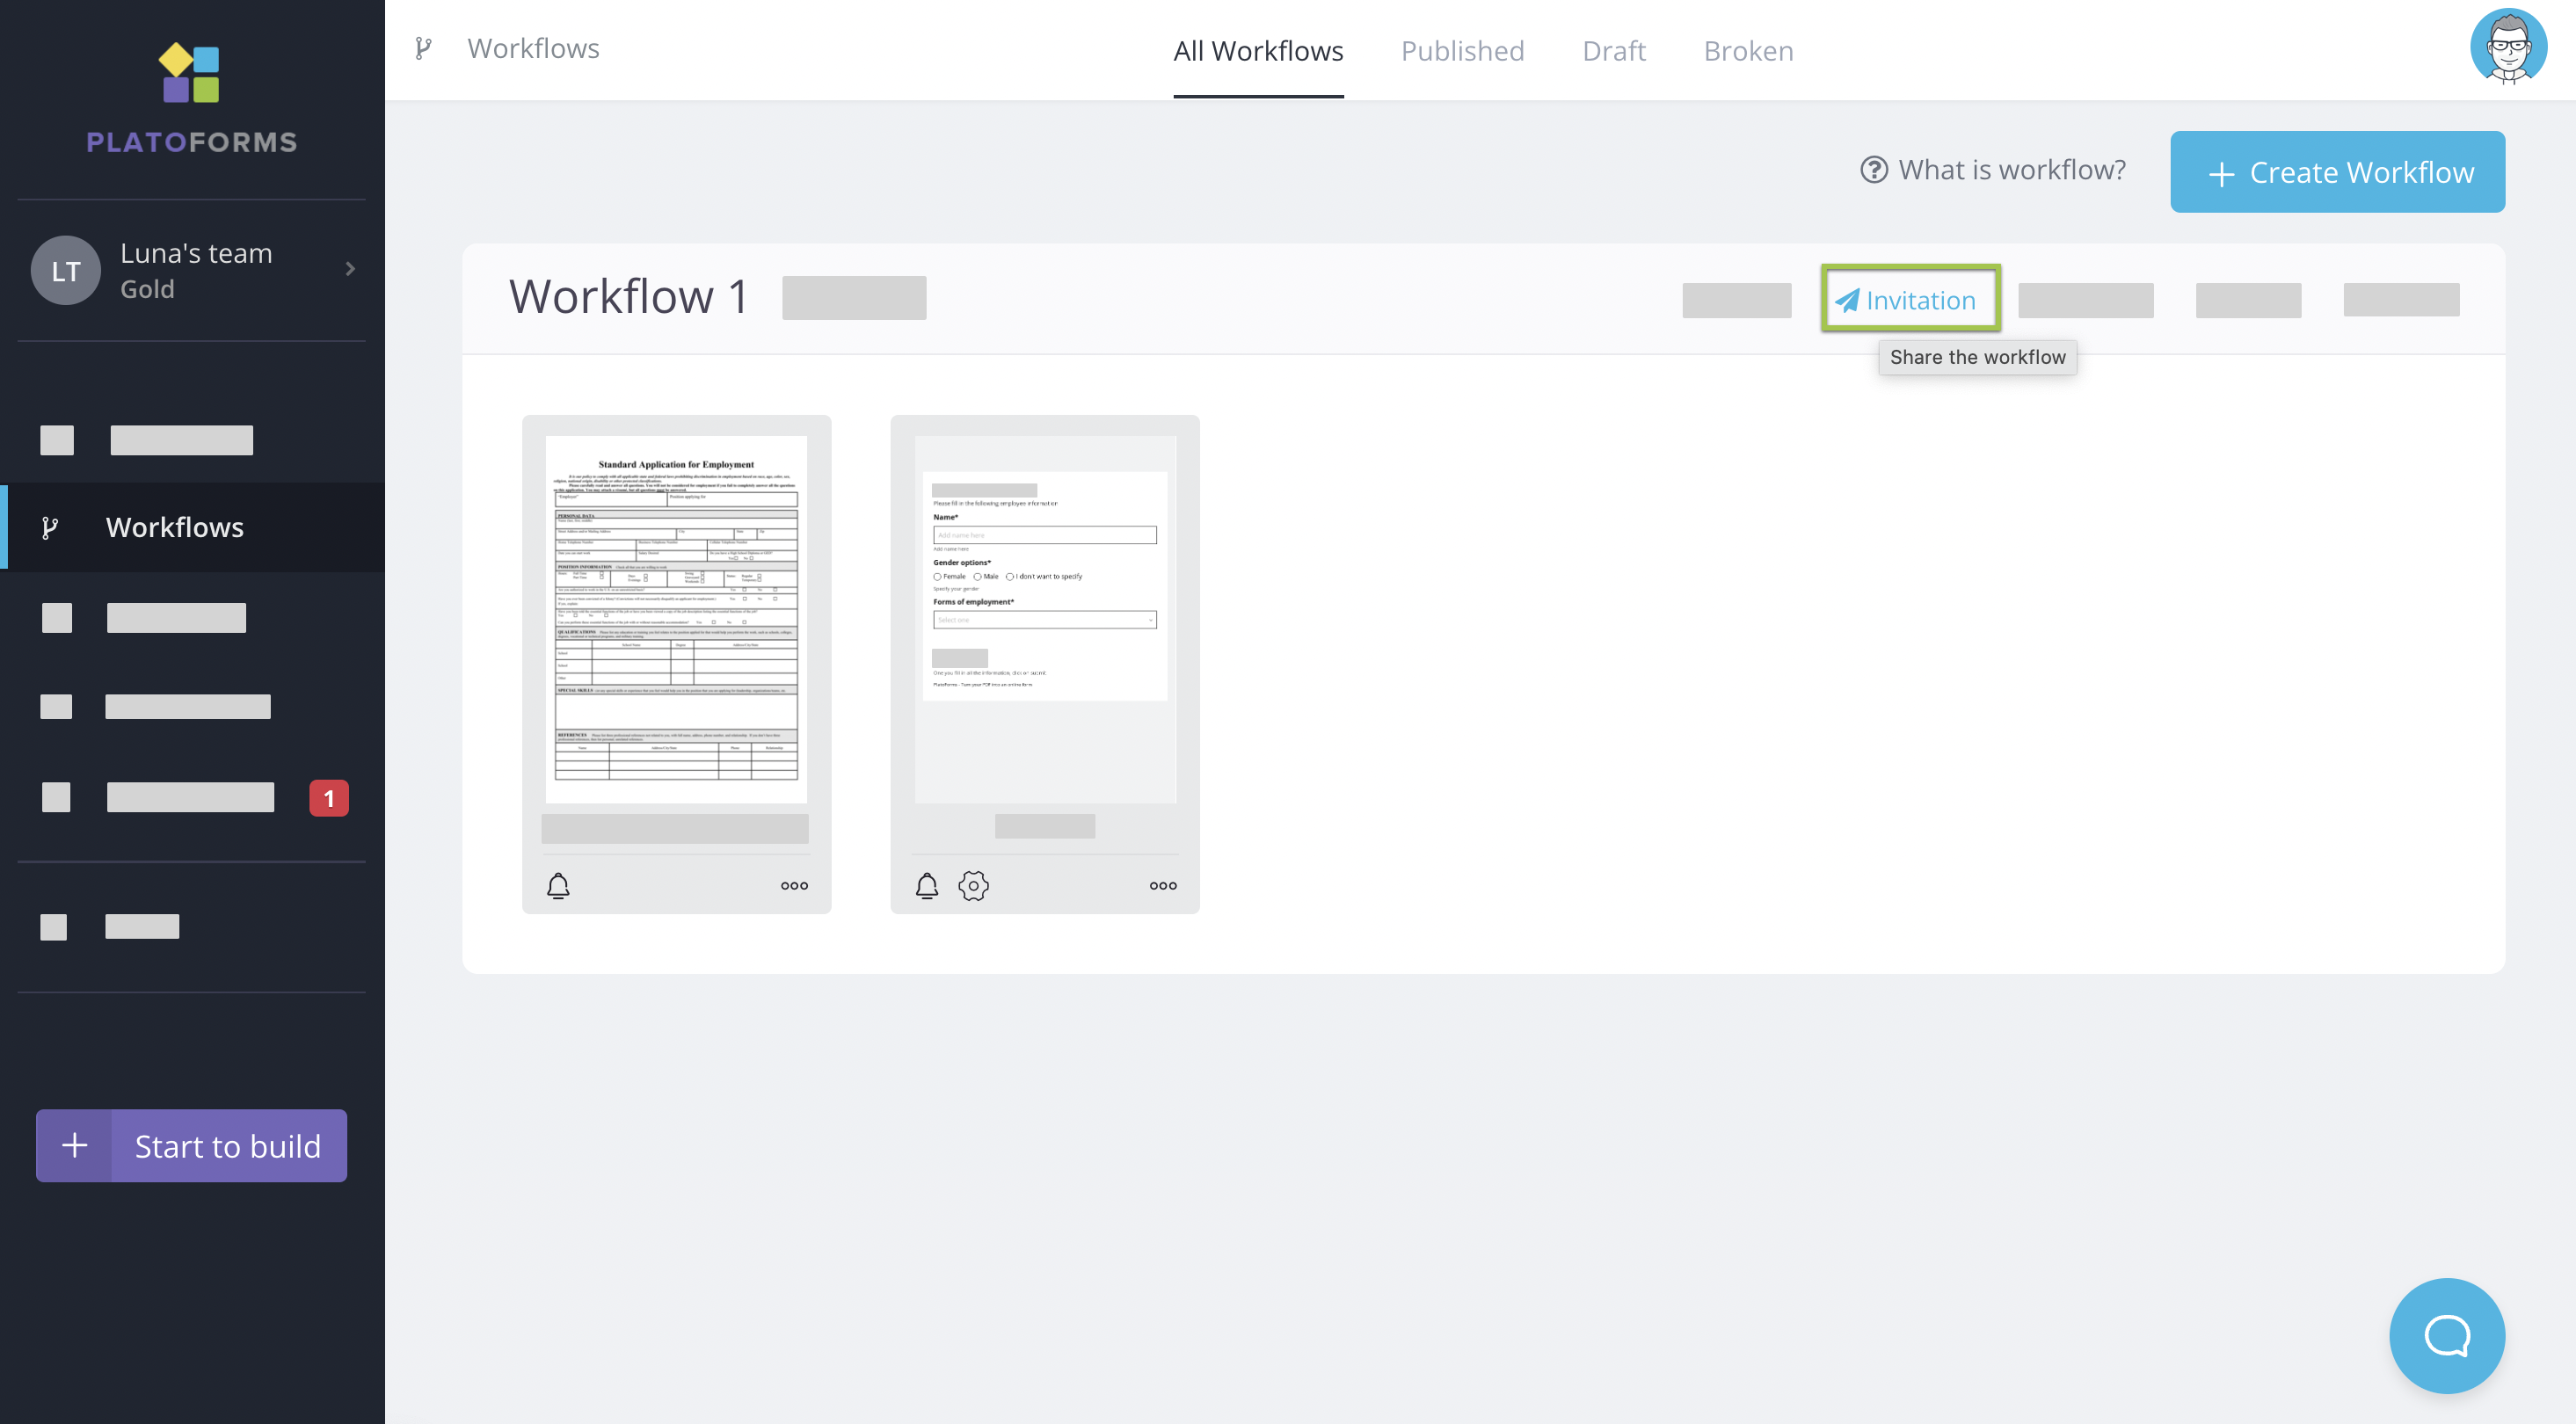This screenshot has height=1424, width=2576.
Task: Open the chat support bubble
Action: (x=2446, y=1335)
